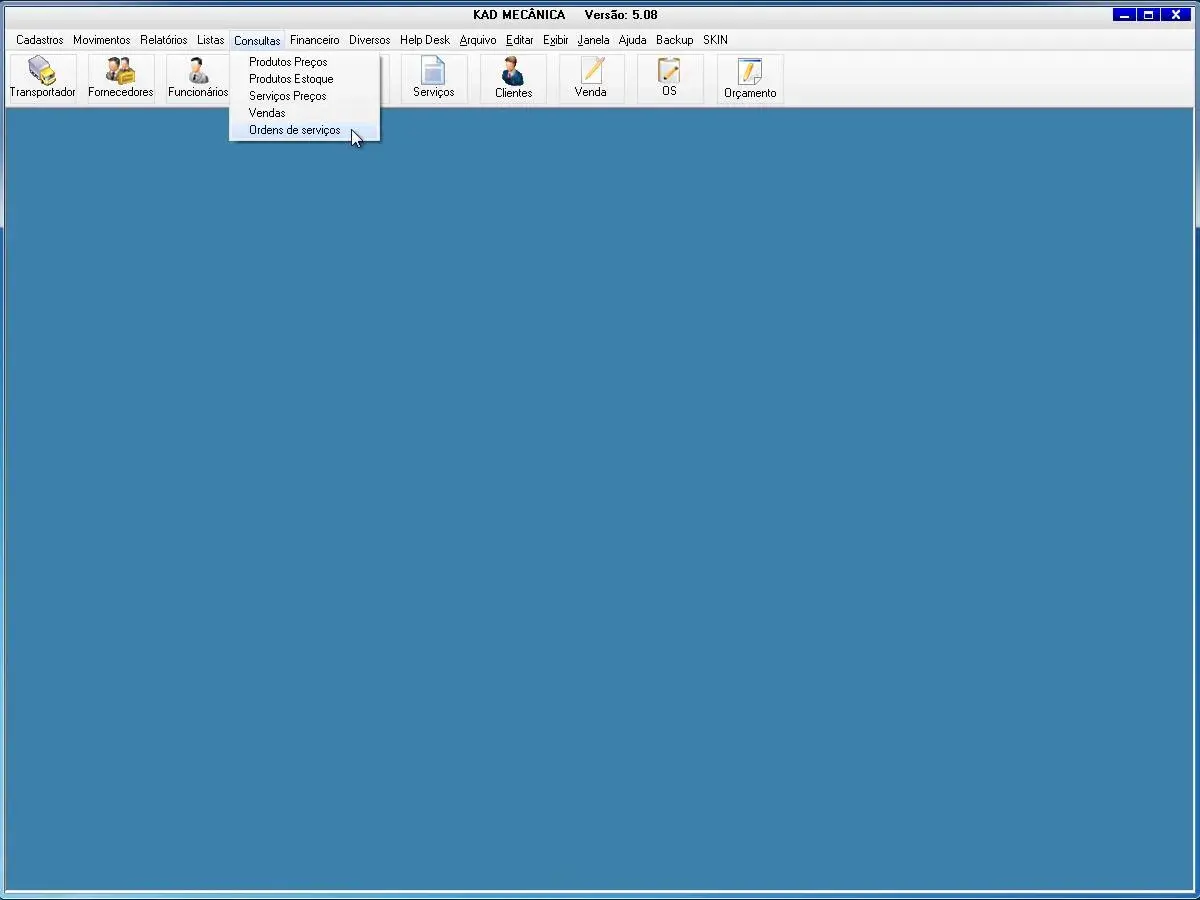Viewport: 1200px width, 900px height.
Task: Click the Fornecedores toolbar icon
Action: pyautogui.click(x=121, y=78)
